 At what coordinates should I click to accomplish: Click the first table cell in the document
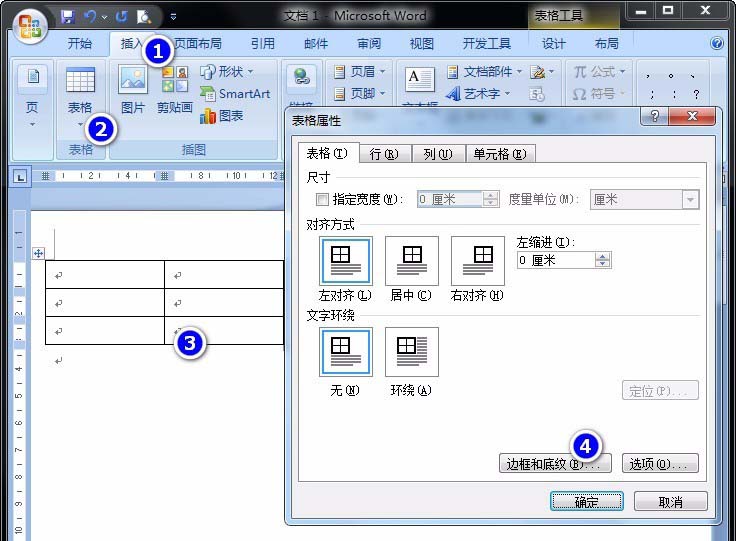point(105,274)
